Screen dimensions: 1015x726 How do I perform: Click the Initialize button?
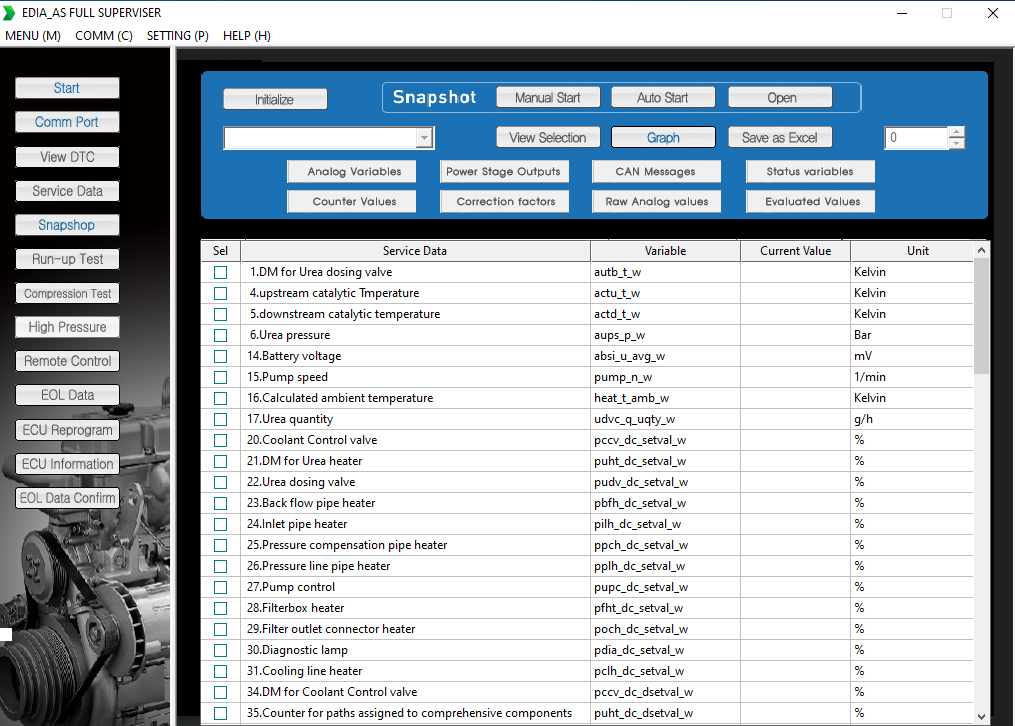(x=275, y=99)
